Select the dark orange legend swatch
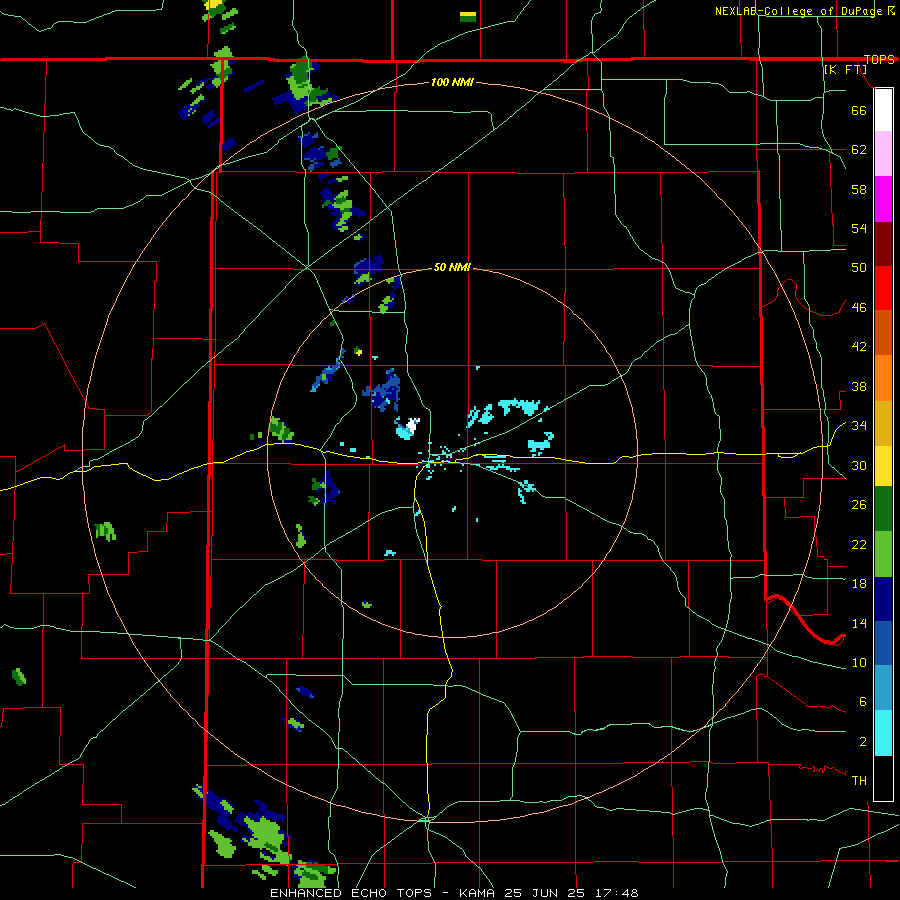Screen dimensions: 900x900 pyautogui.click(x=883, y=332)
